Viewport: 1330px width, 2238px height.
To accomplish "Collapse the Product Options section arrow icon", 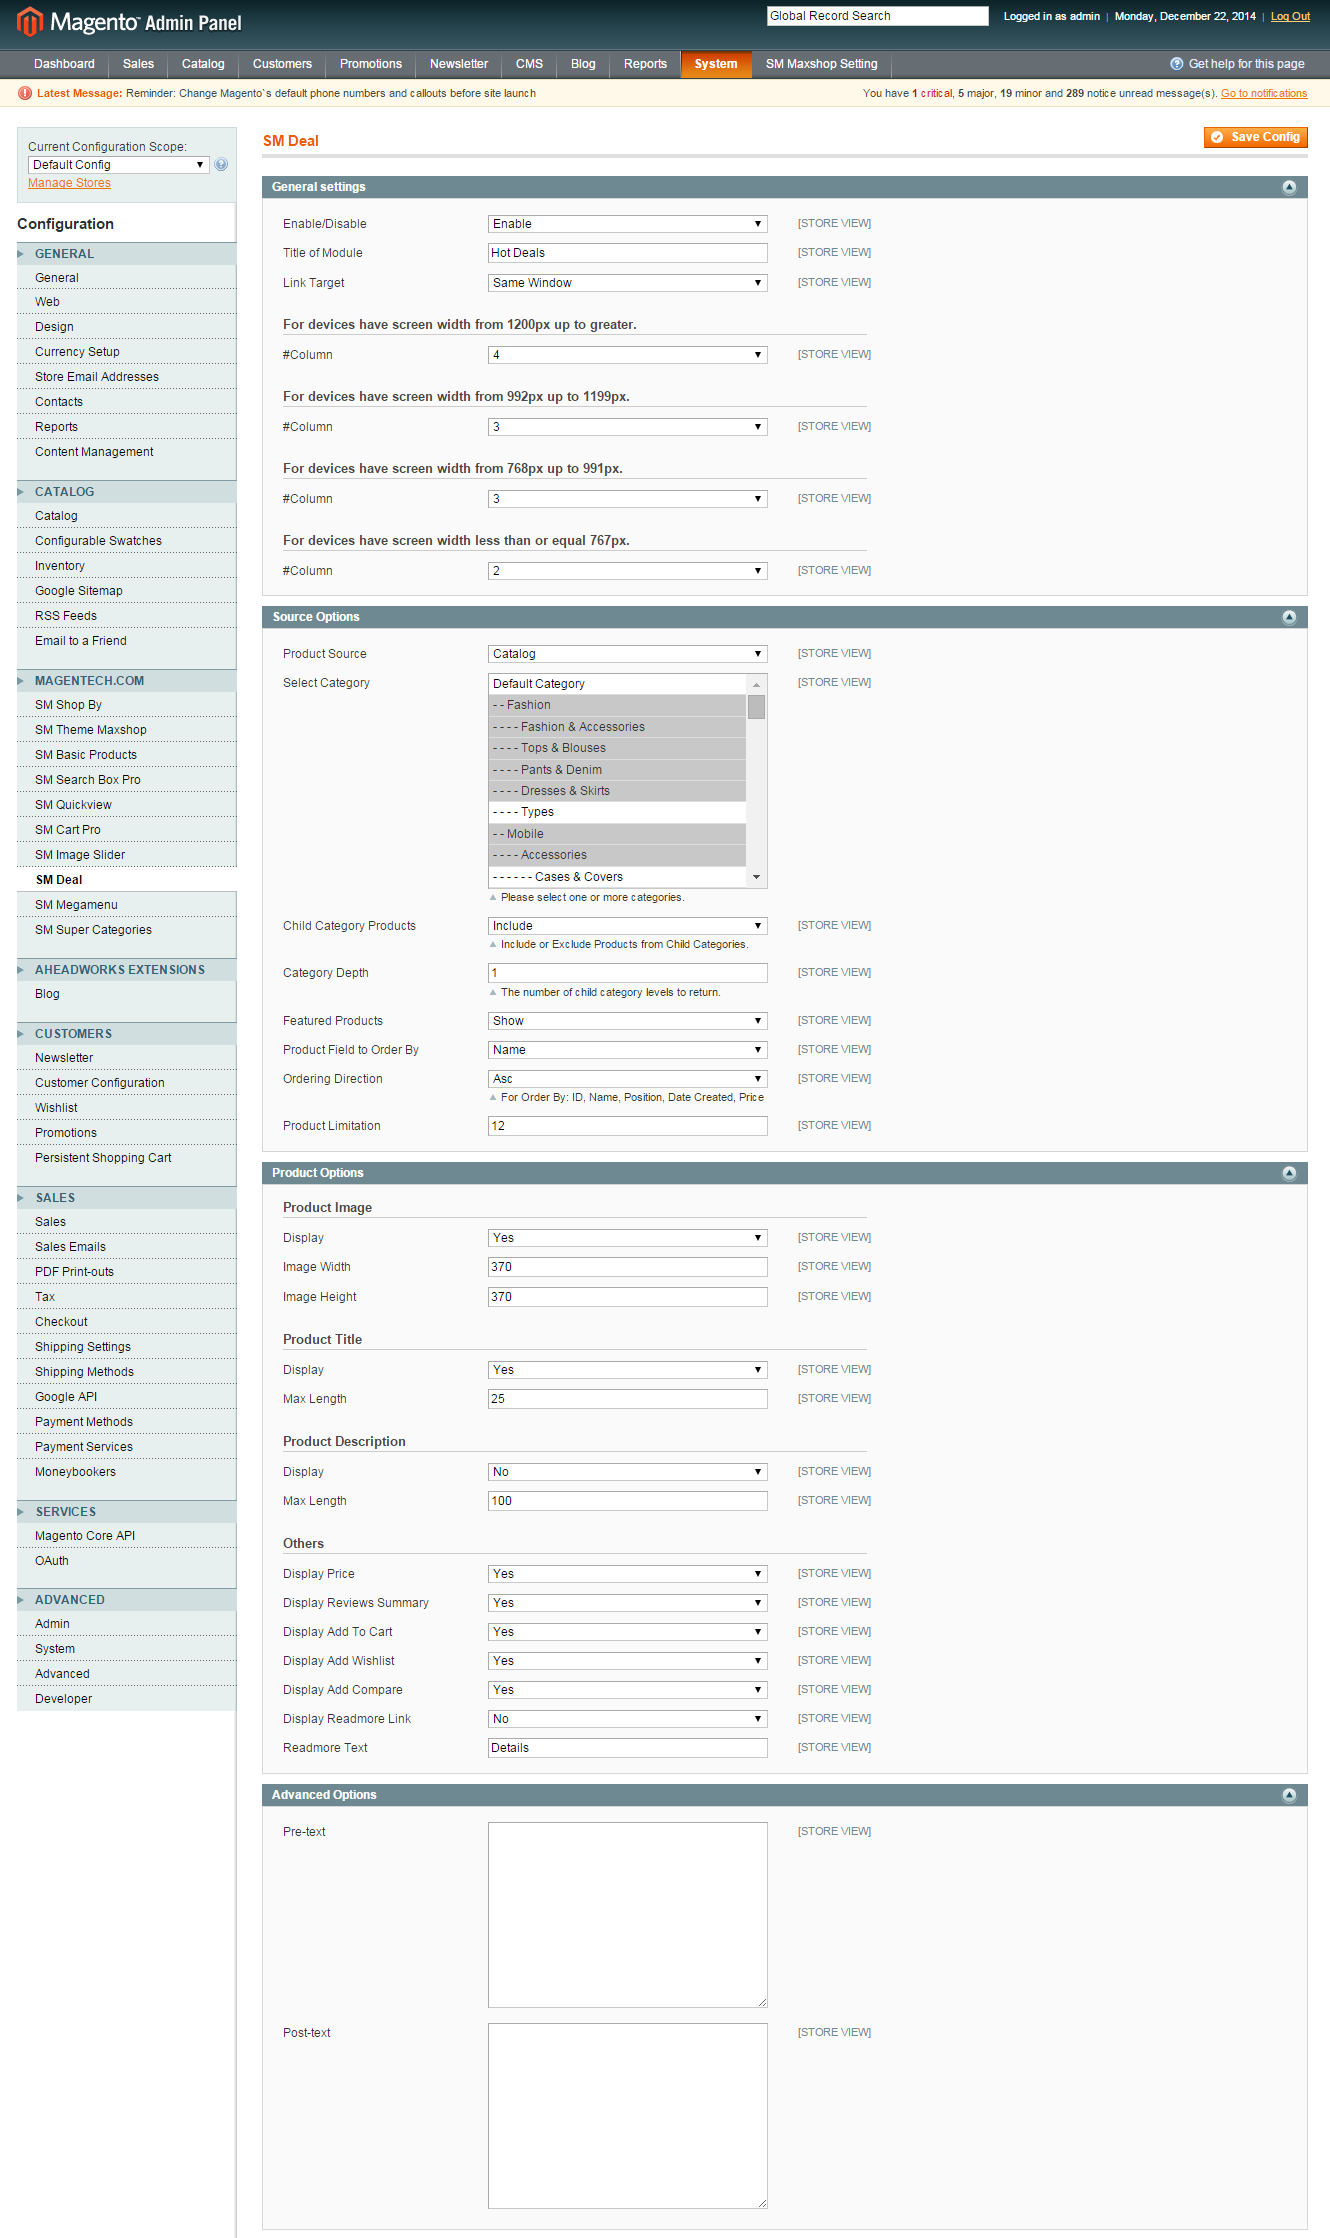I will (1289, 1173).
